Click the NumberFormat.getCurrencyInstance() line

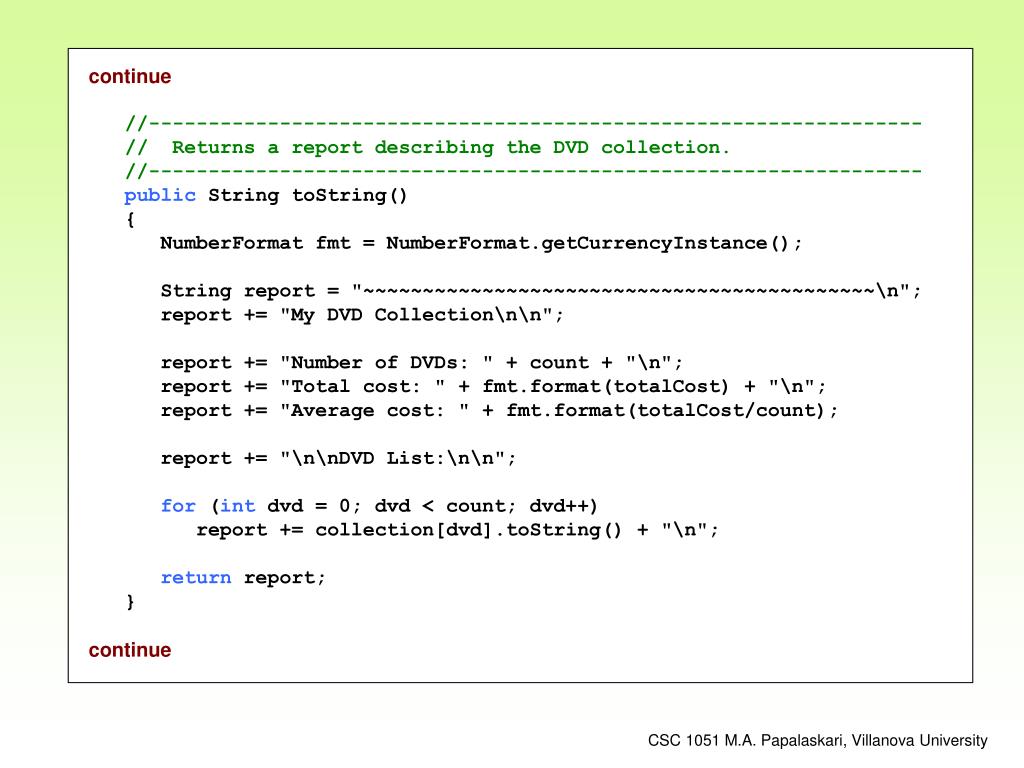click(x=481, y=244)
